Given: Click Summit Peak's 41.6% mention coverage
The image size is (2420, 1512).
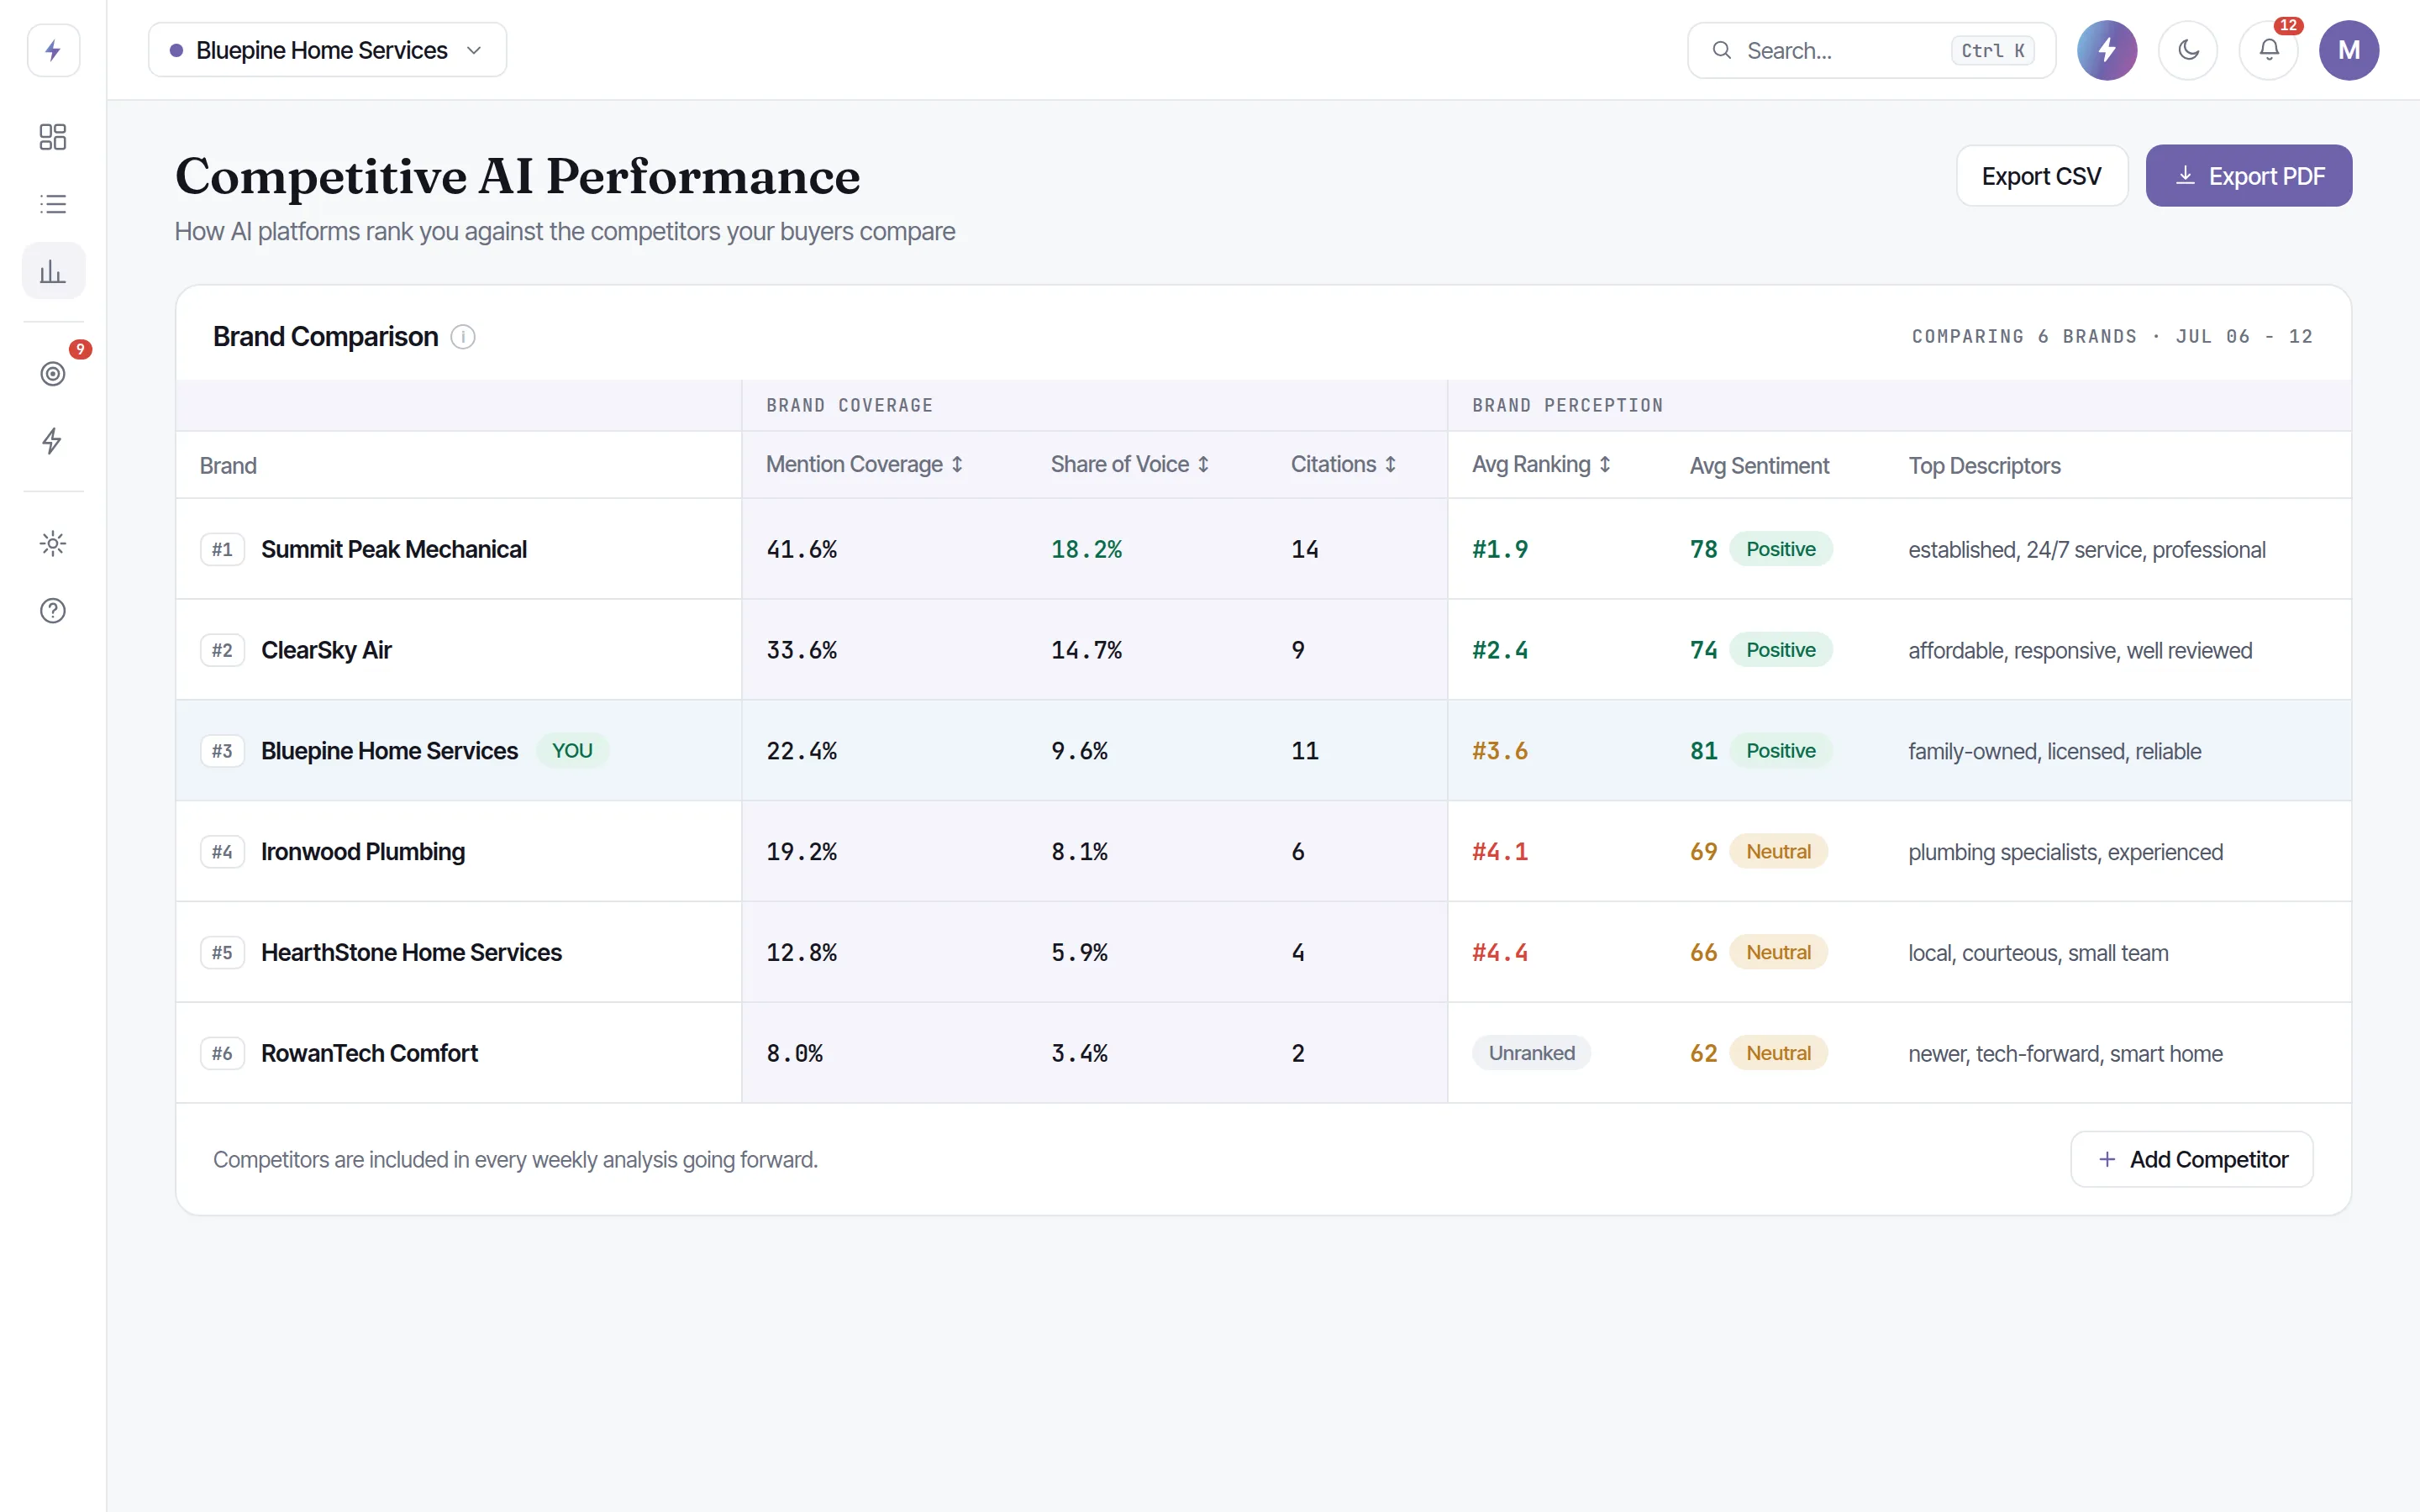Looking at the screenshot, I should (801, 549).
